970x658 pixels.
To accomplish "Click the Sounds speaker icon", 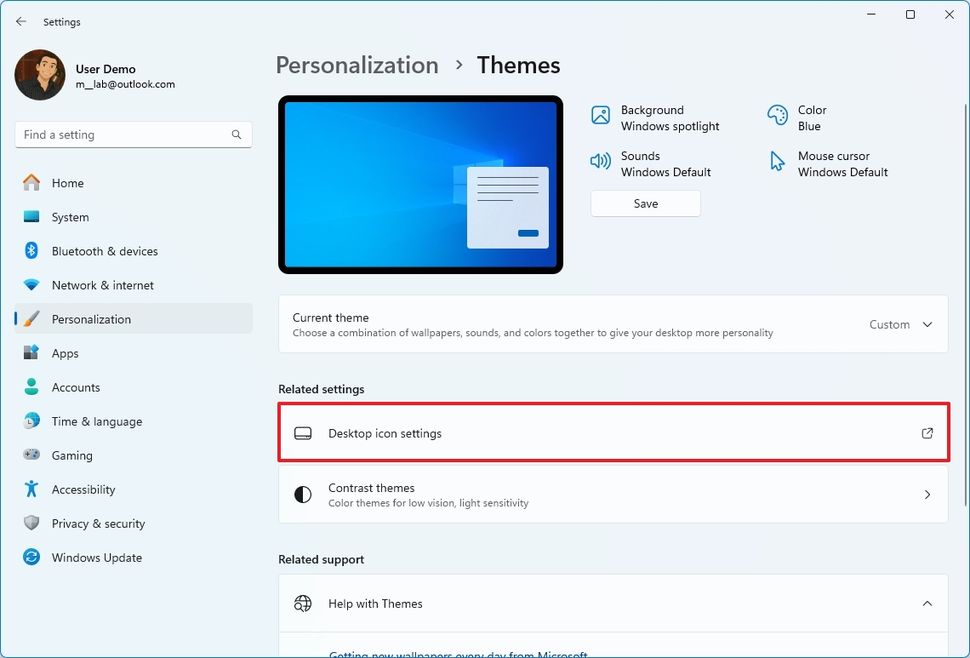I will coord(600,158).
